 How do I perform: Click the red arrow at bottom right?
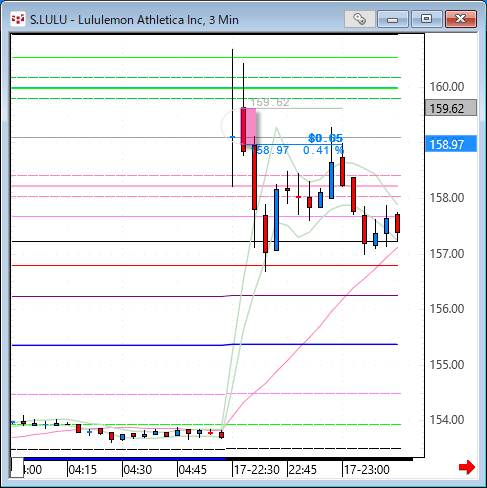pos(467,467)
